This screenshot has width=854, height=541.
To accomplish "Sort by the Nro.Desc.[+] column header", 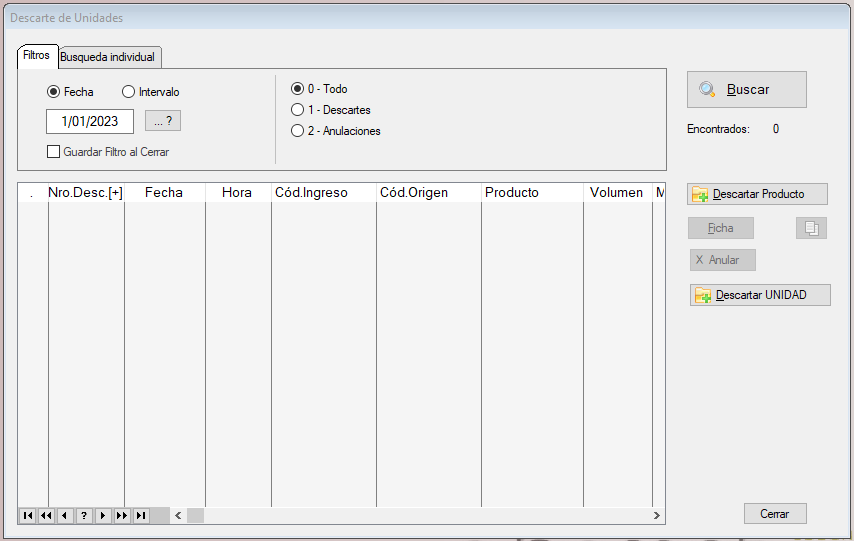I will point(85,192).
